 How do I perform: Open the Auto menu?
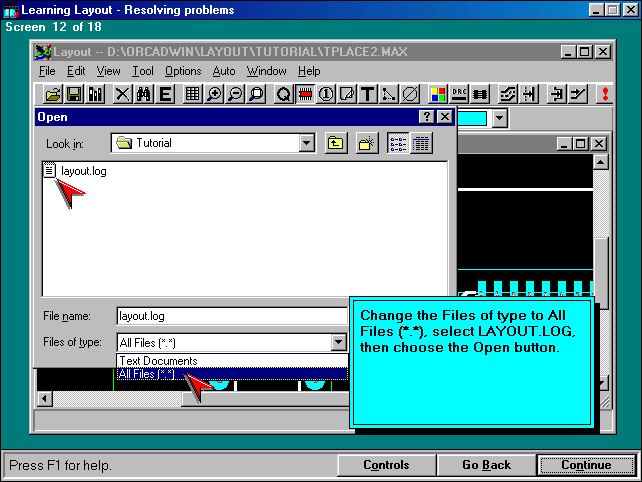tap(224, 71)
